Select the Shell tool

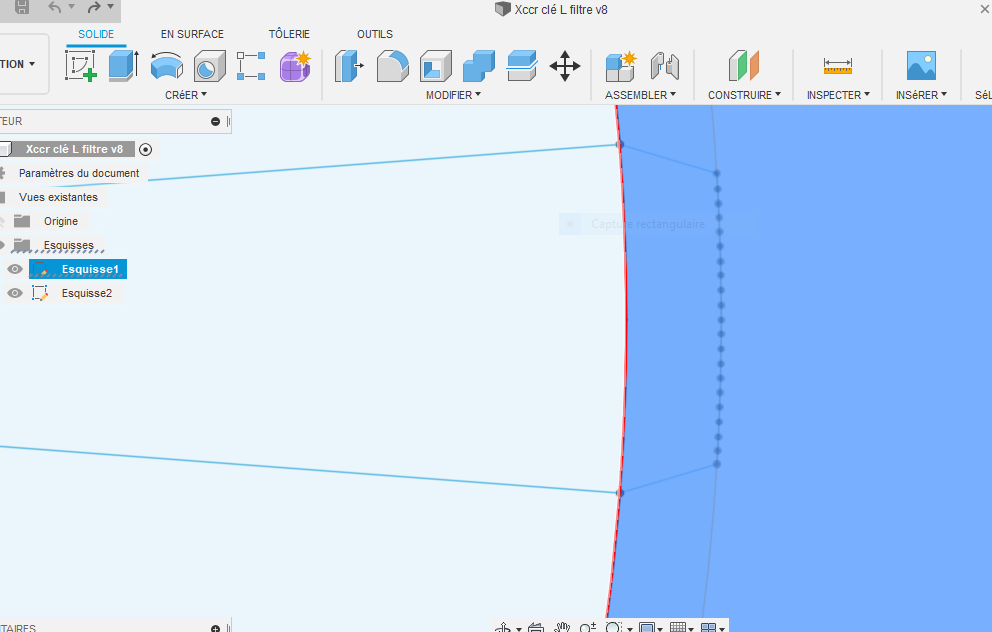click(435, 66)
